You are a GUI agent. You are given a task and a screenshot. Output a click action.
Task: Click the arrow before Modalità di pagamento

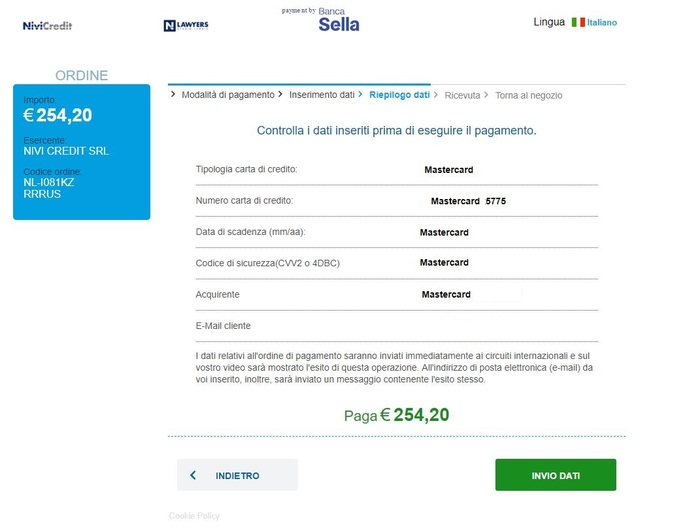(x=174, y=94)
